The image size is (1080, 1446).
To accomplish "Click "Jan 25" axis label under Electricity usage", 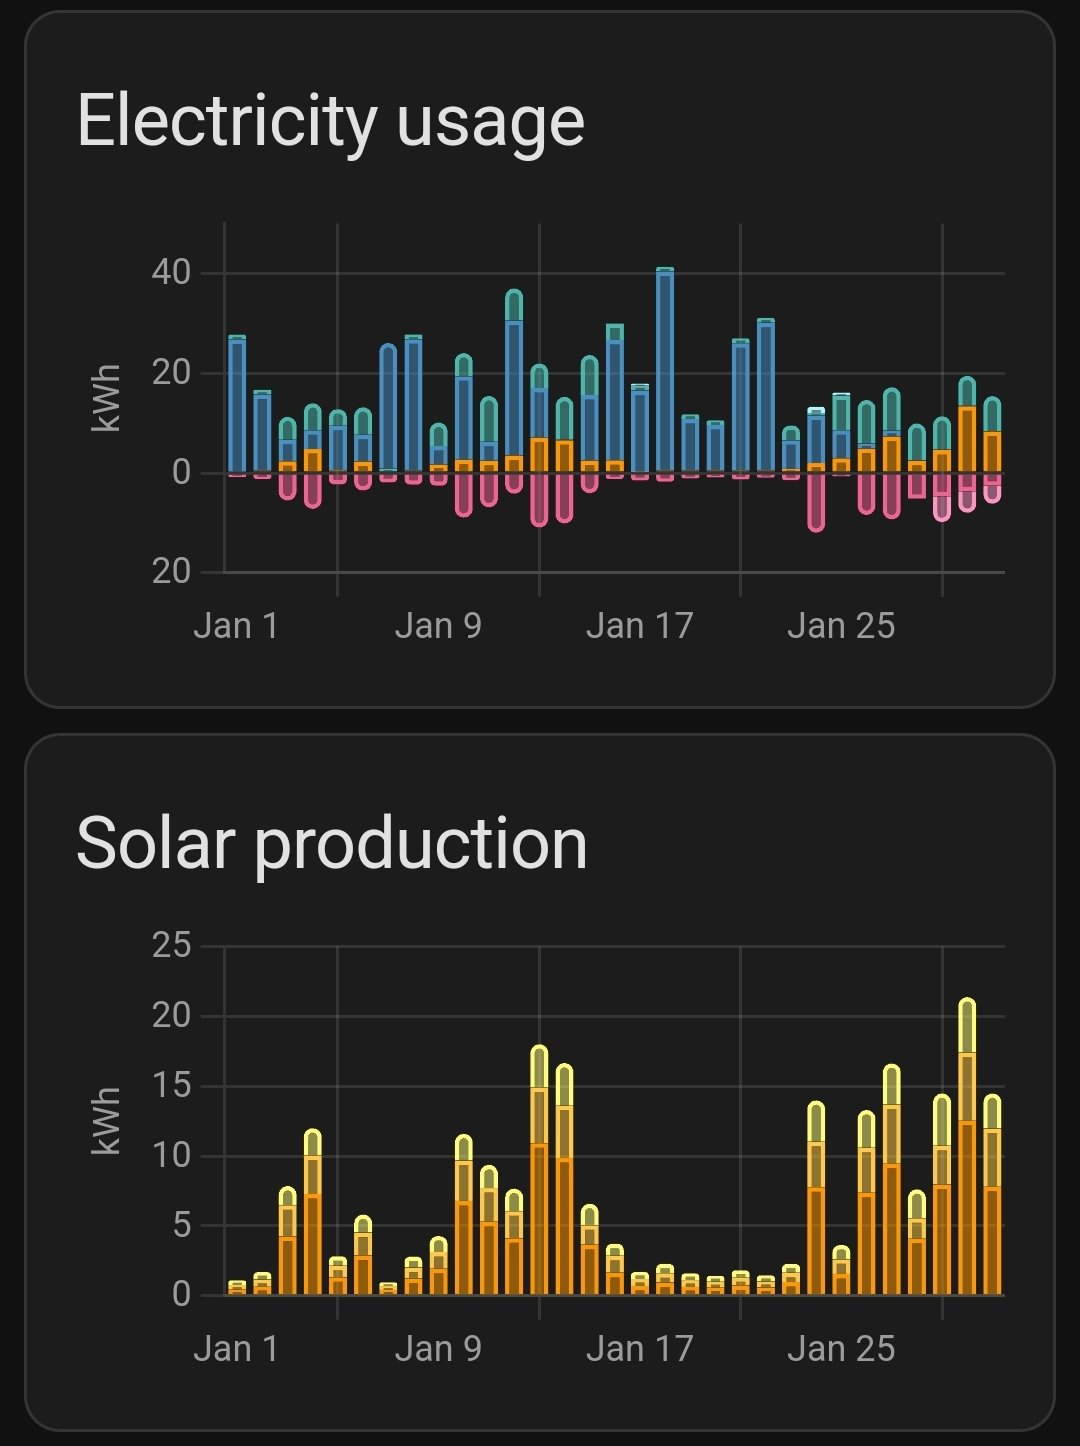I will tap(840, 627).
